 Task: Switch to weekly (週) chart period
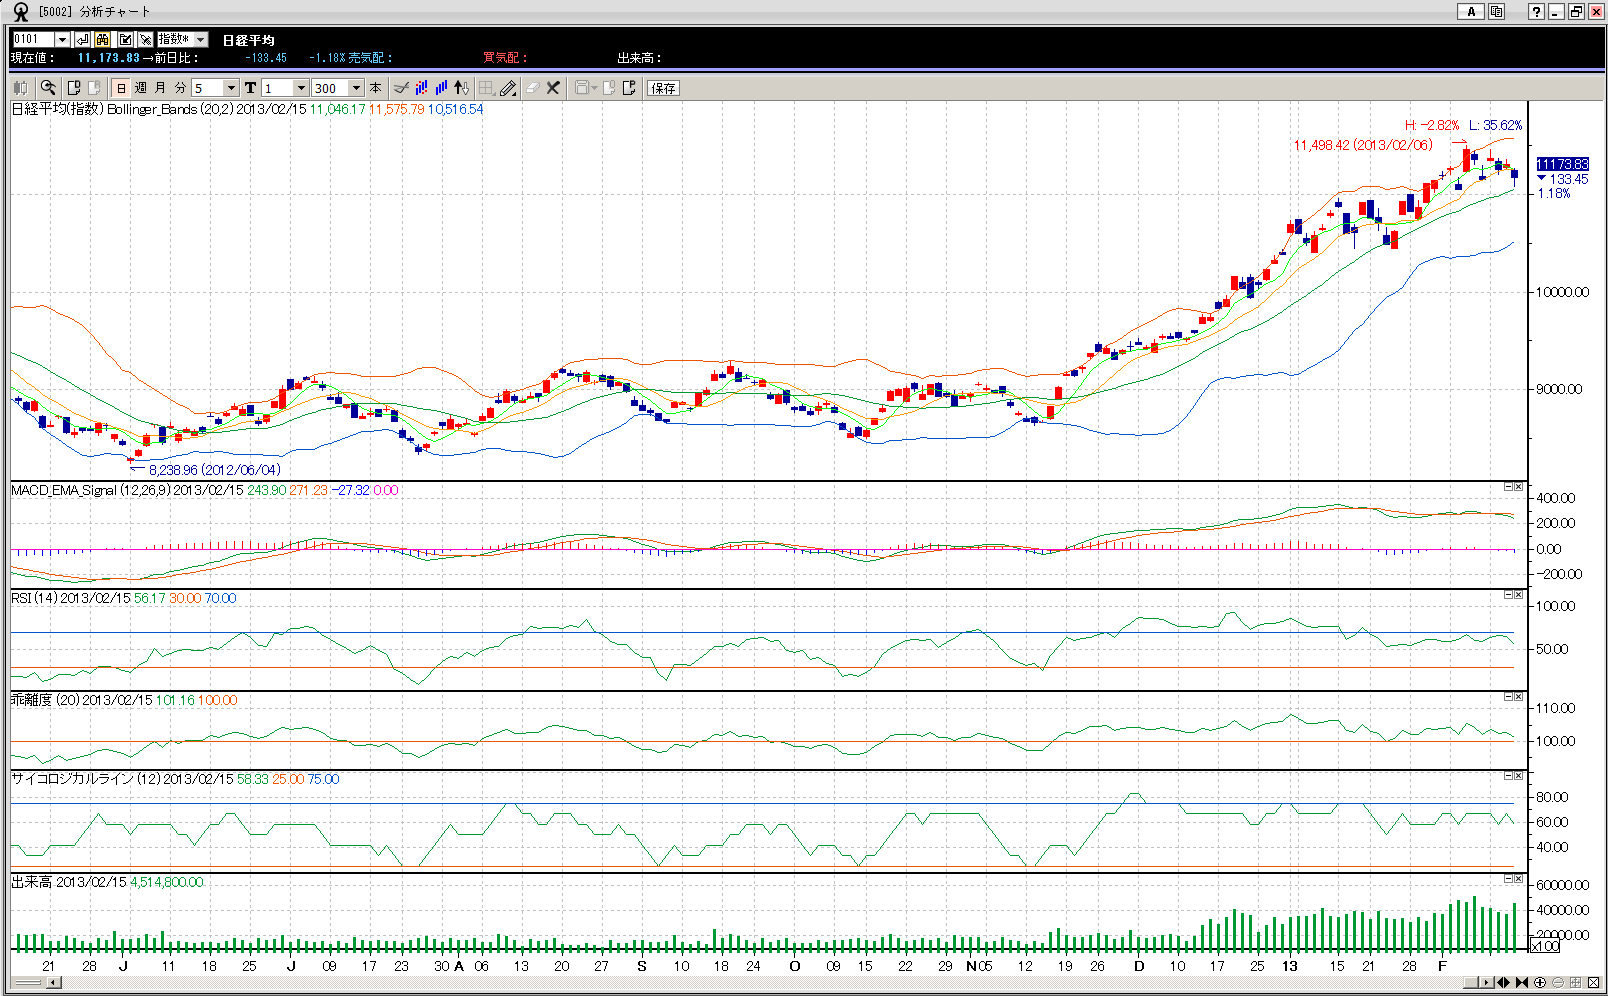141,88
